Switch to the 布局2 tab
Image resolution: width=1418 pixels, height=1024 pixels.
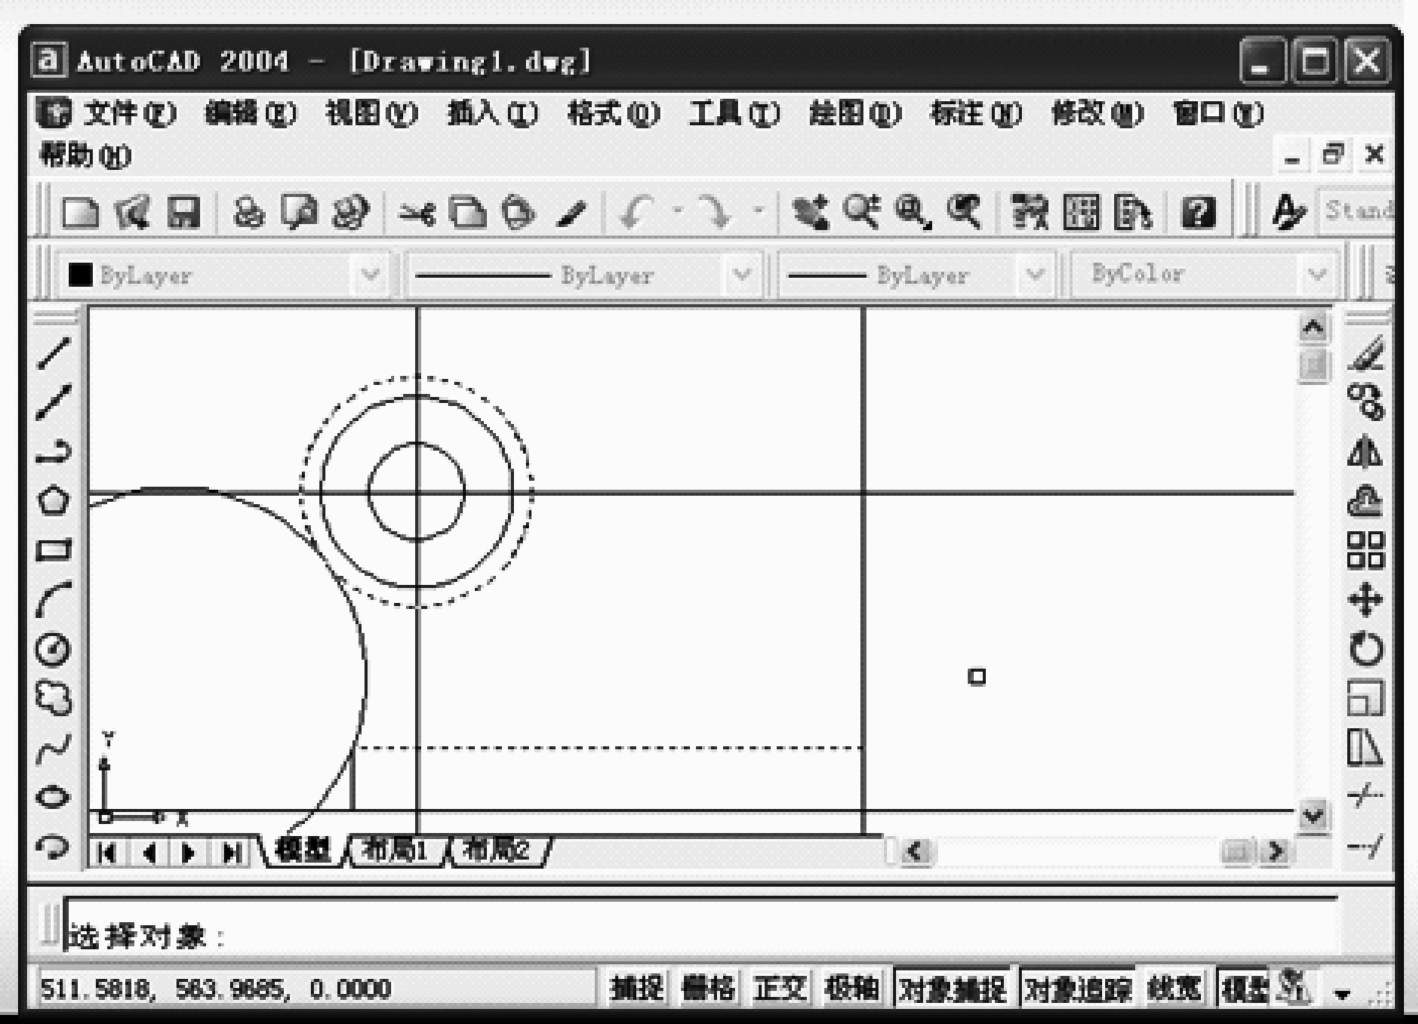(497, 851)
